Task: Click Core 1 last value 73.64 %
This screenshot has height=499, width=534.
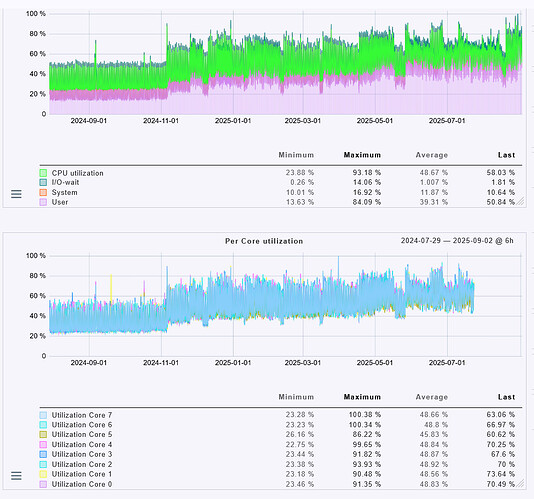Action: click(x=501, y=474)
